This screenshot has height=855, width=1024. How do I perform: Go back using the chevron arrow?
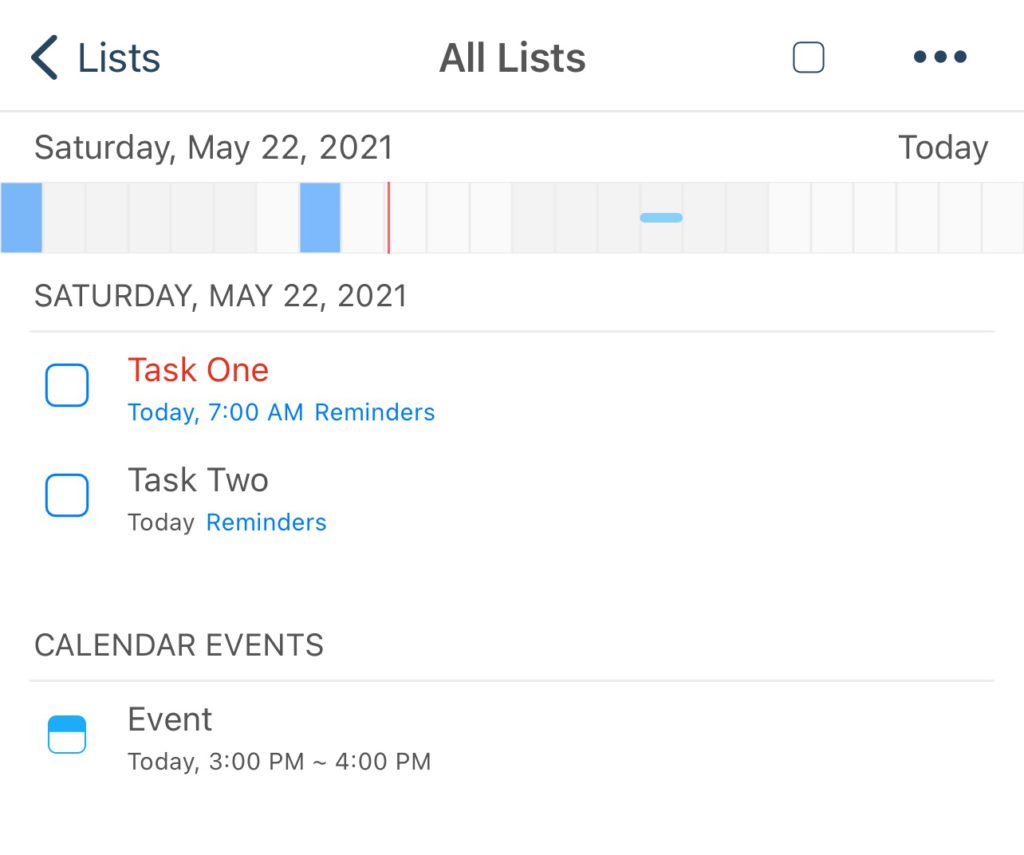tap(44, 57)
